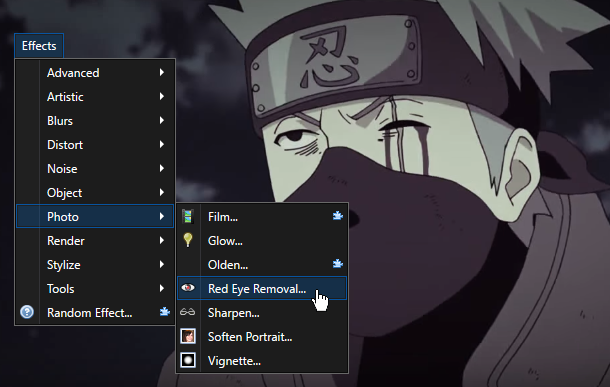Click the Vignette icon
This screenshot has height=387, width=610.
(x=188, y=360)
